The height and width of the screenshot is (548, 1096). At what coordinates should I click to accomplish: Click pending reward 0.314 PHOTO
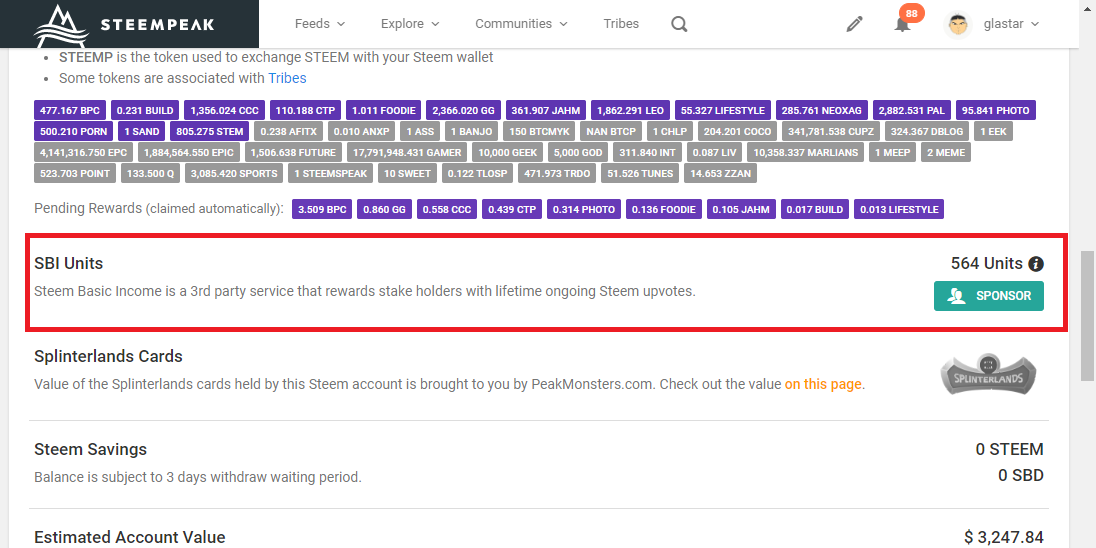pyautogui.click(x=584, y=209)
